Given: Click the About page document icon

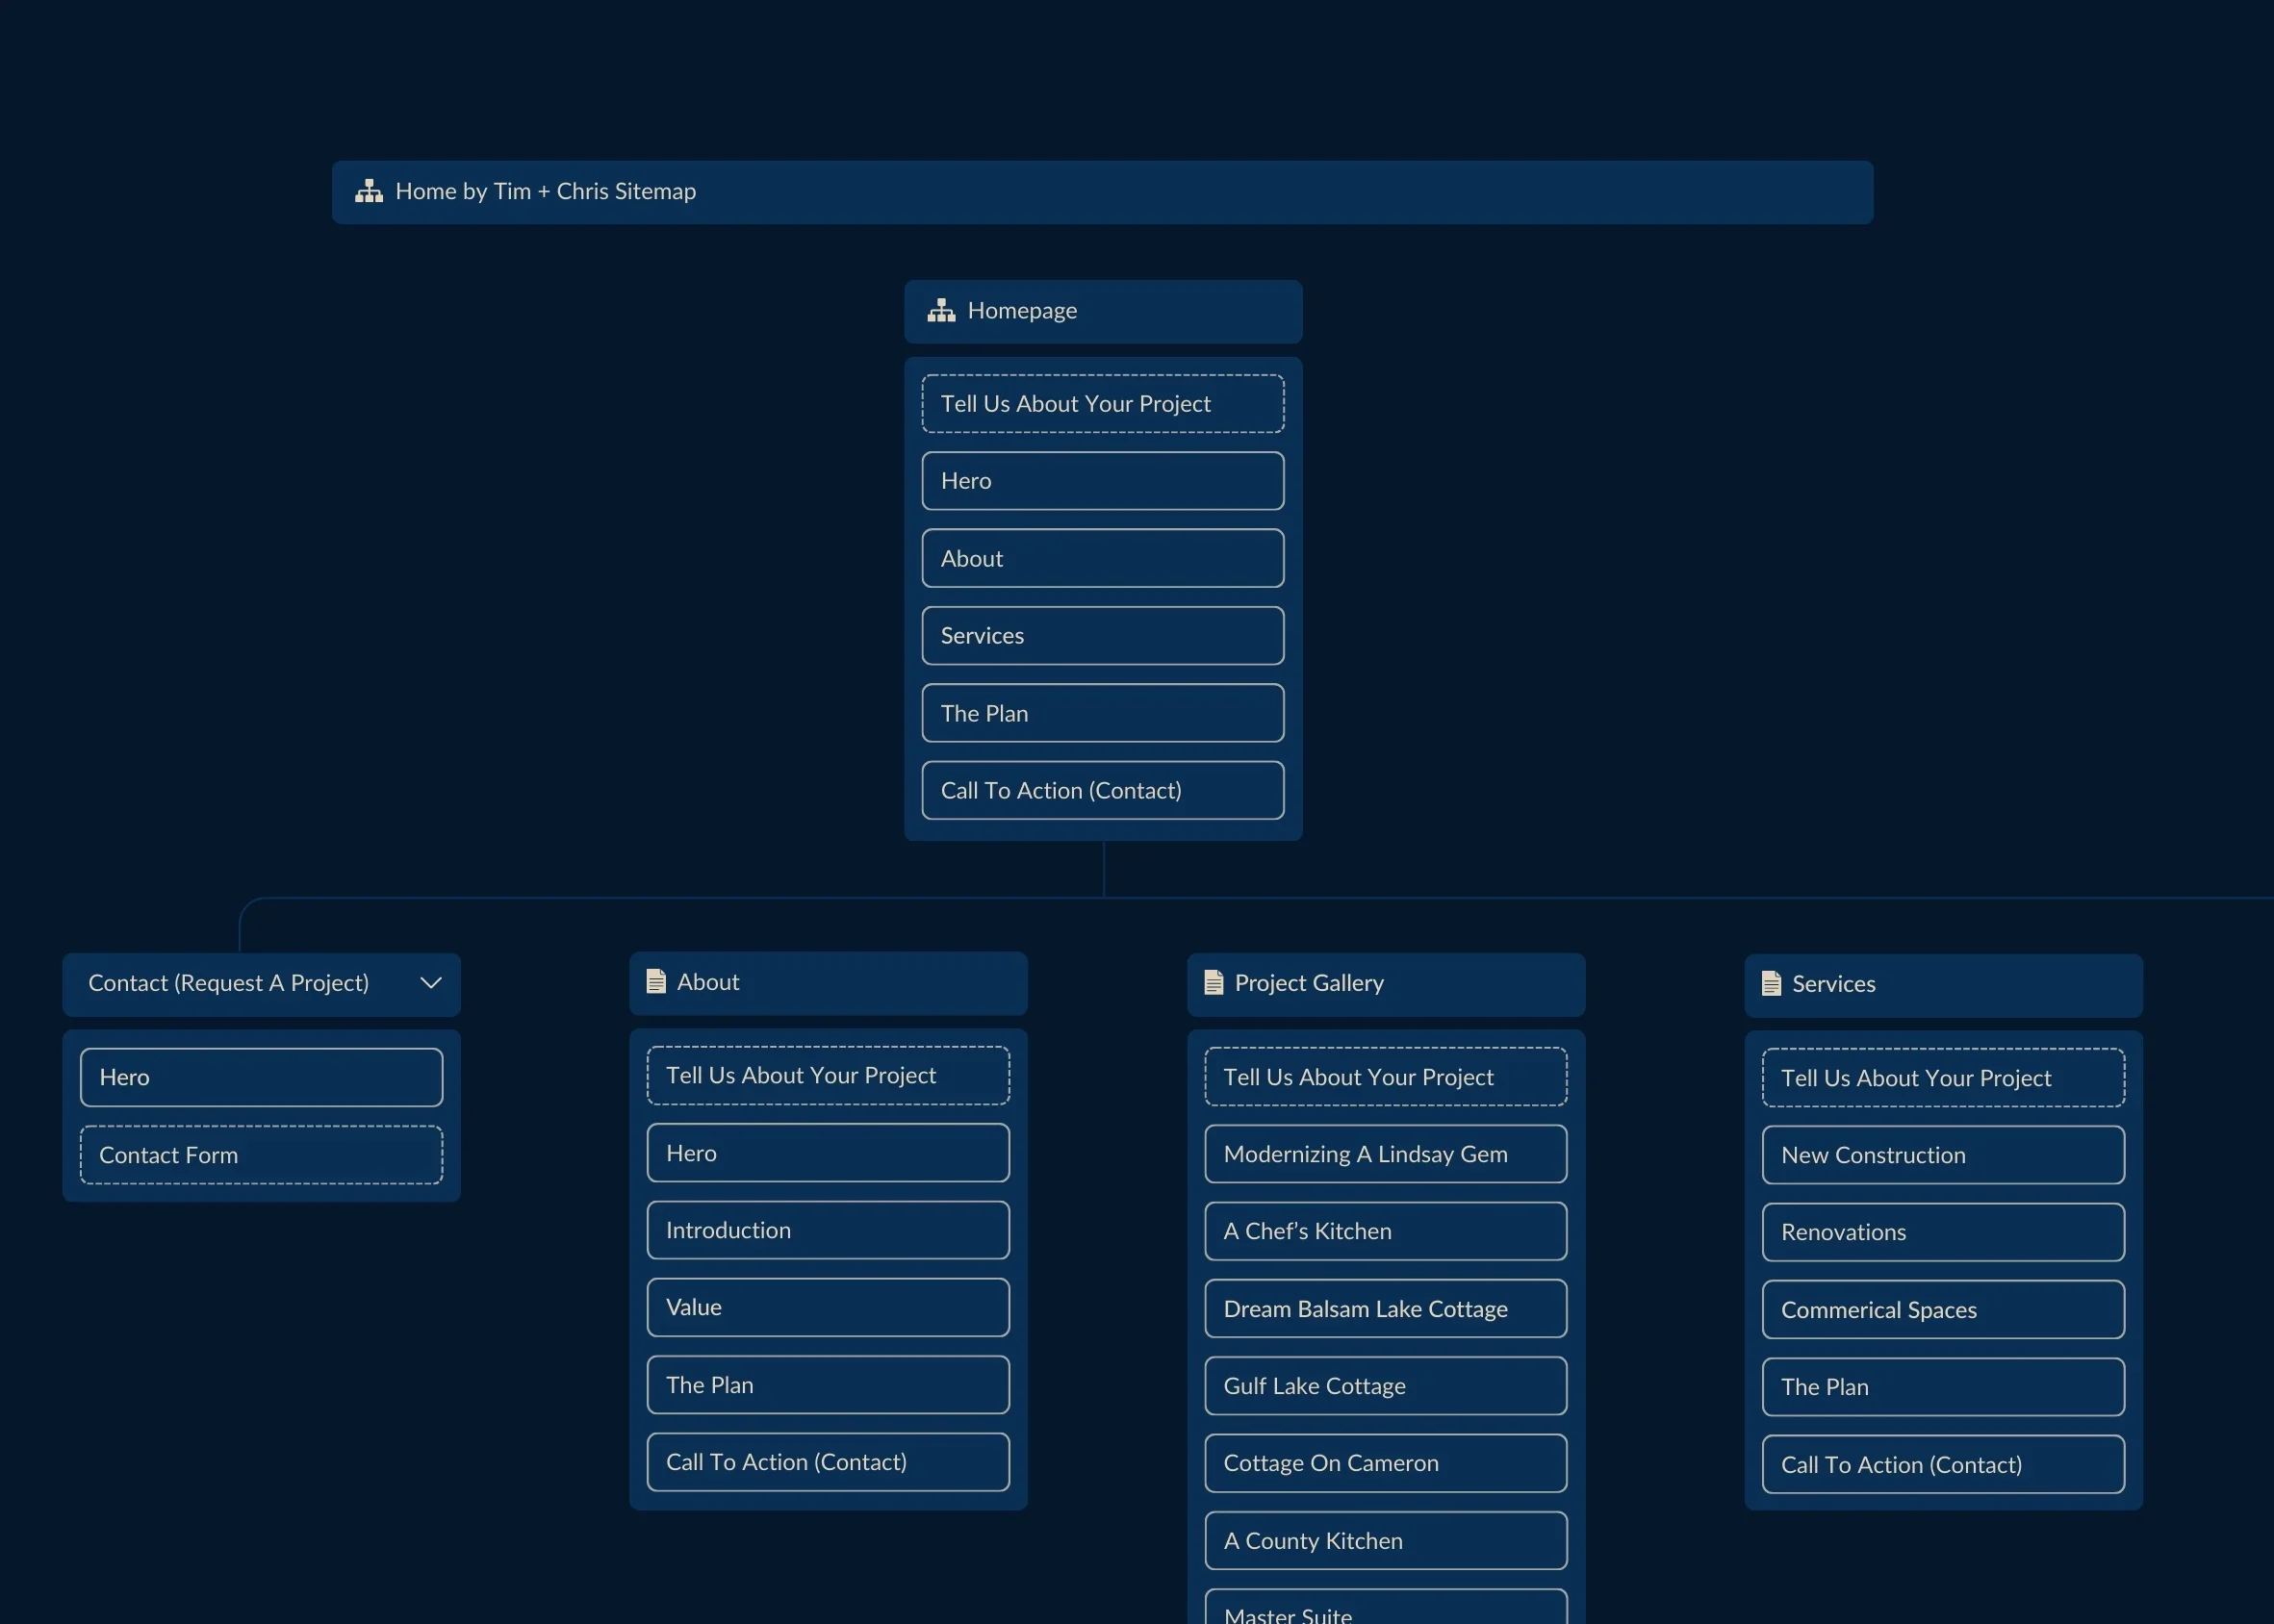Looking at the screenshot, I should point(656,982).
